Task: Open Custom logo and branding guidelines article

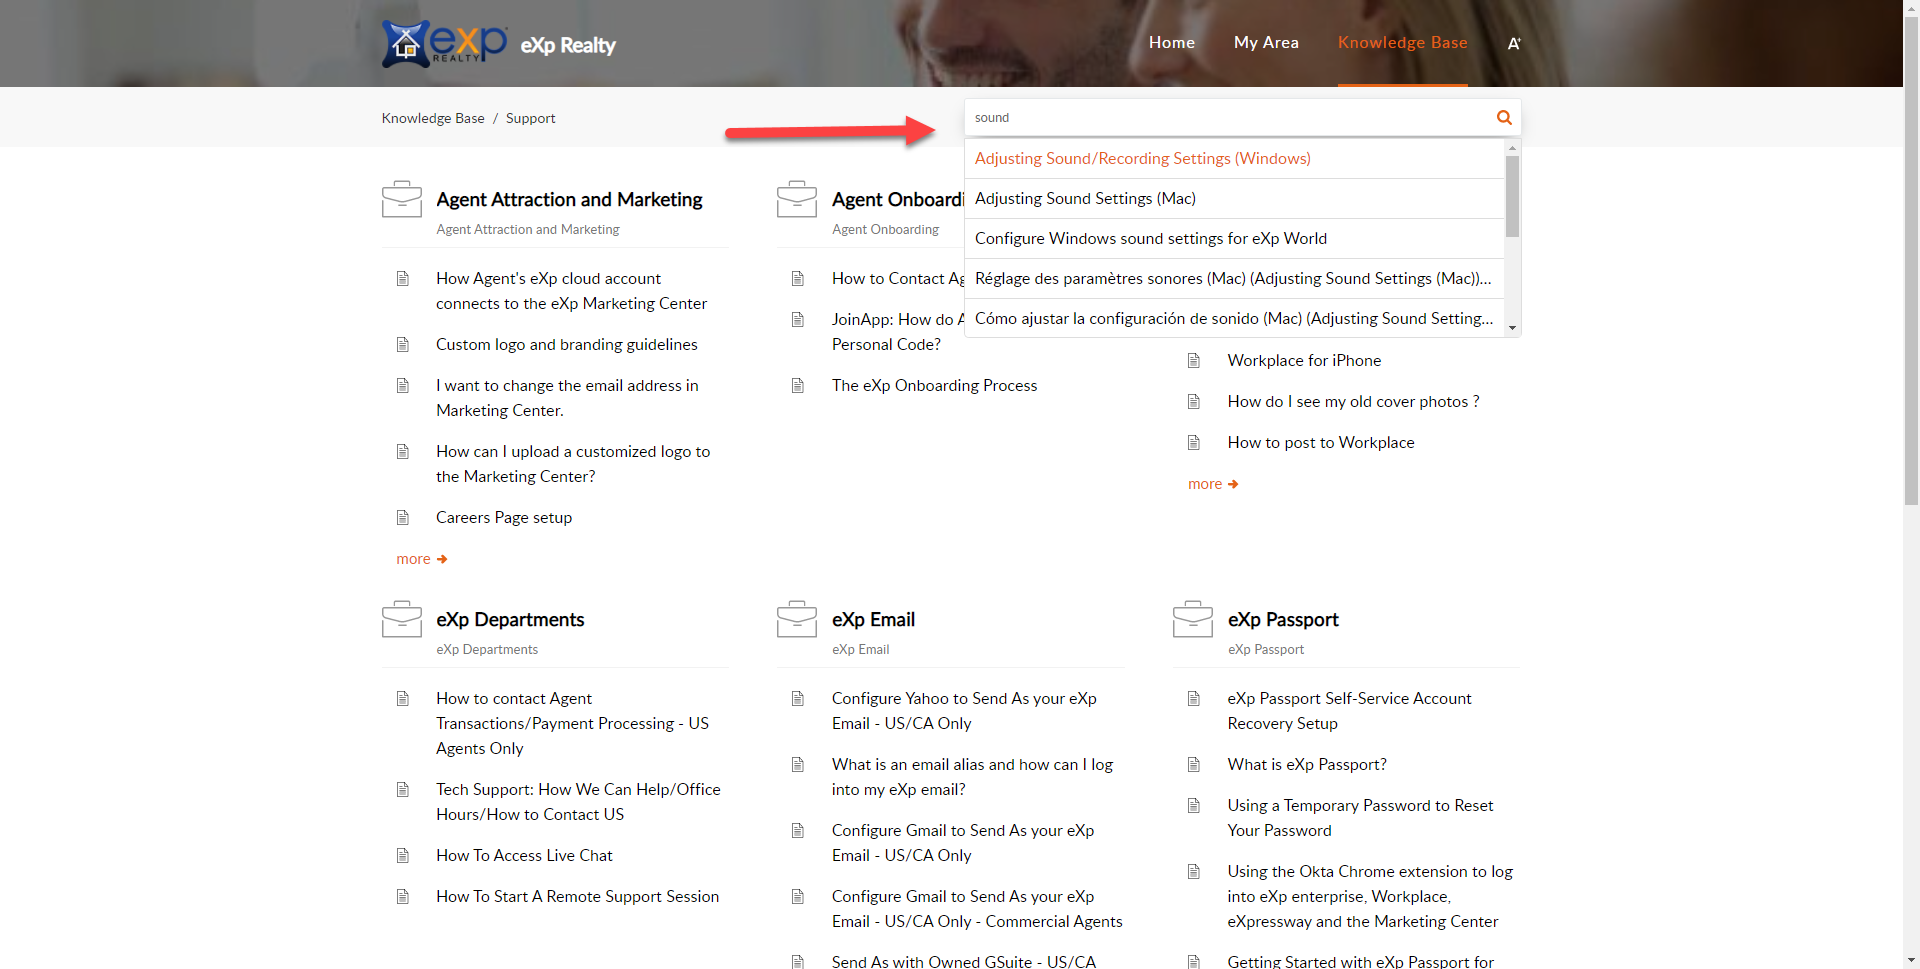Action: [x=567, y=344]
